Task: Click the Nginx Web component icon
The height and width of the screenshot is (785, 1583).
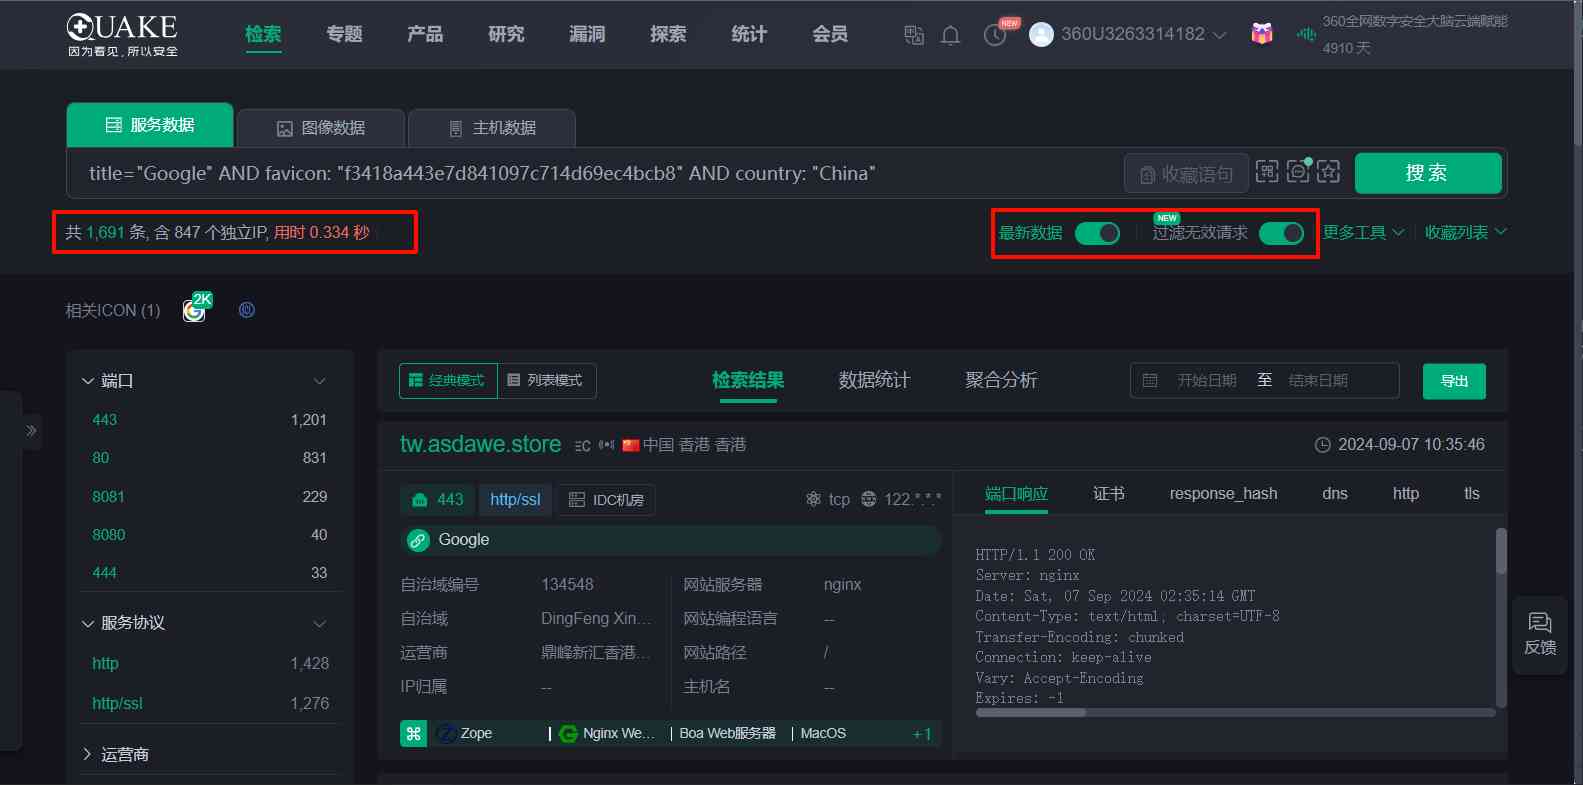Action: (x=569, y=734)
